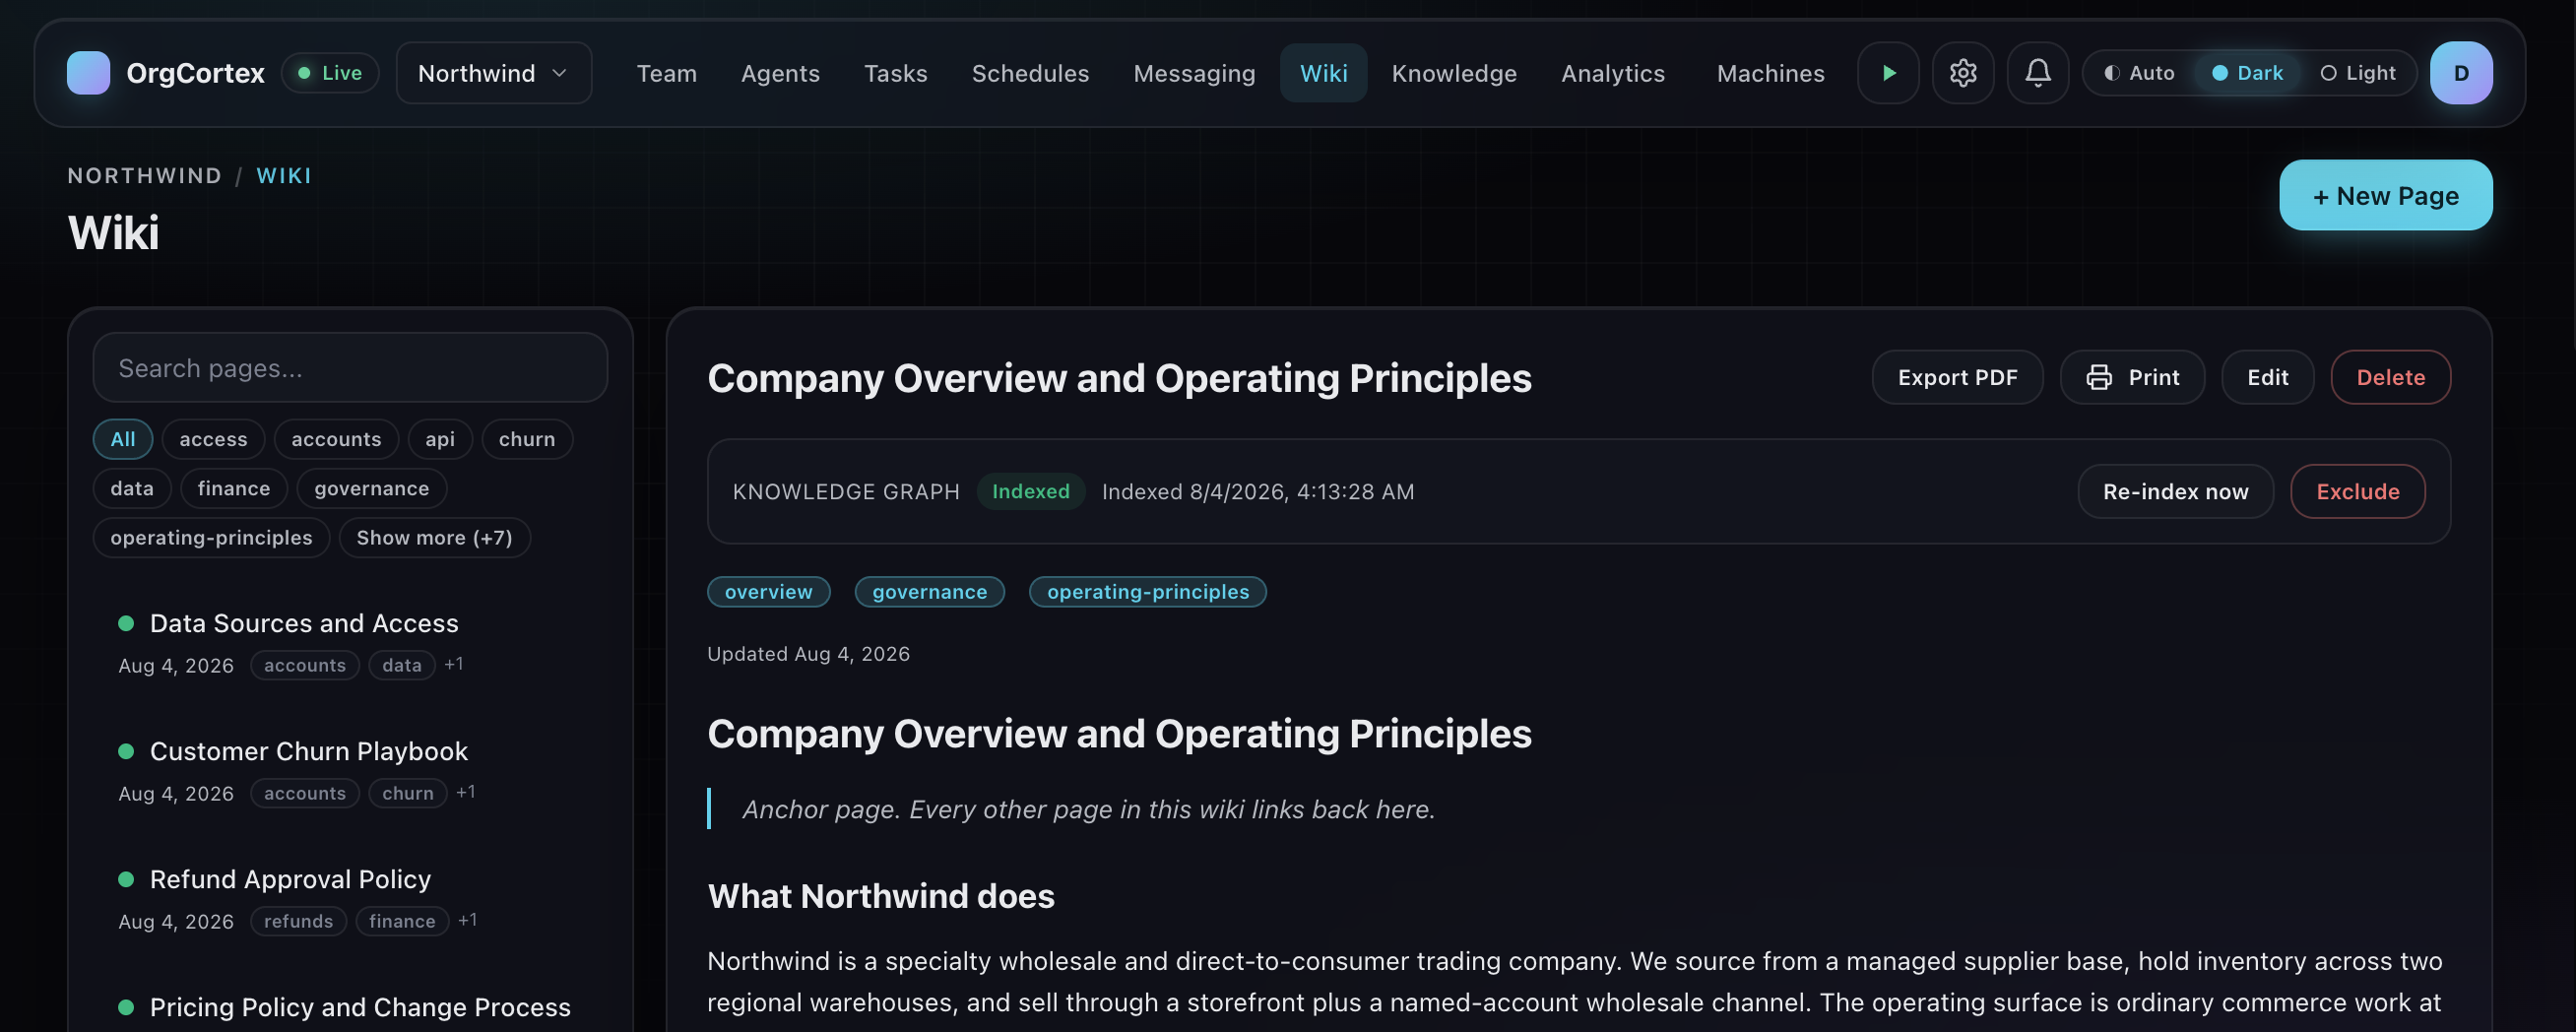The image size is (2576, 1032).
Task: Select the Light theme option
Action: point(2357,73)
